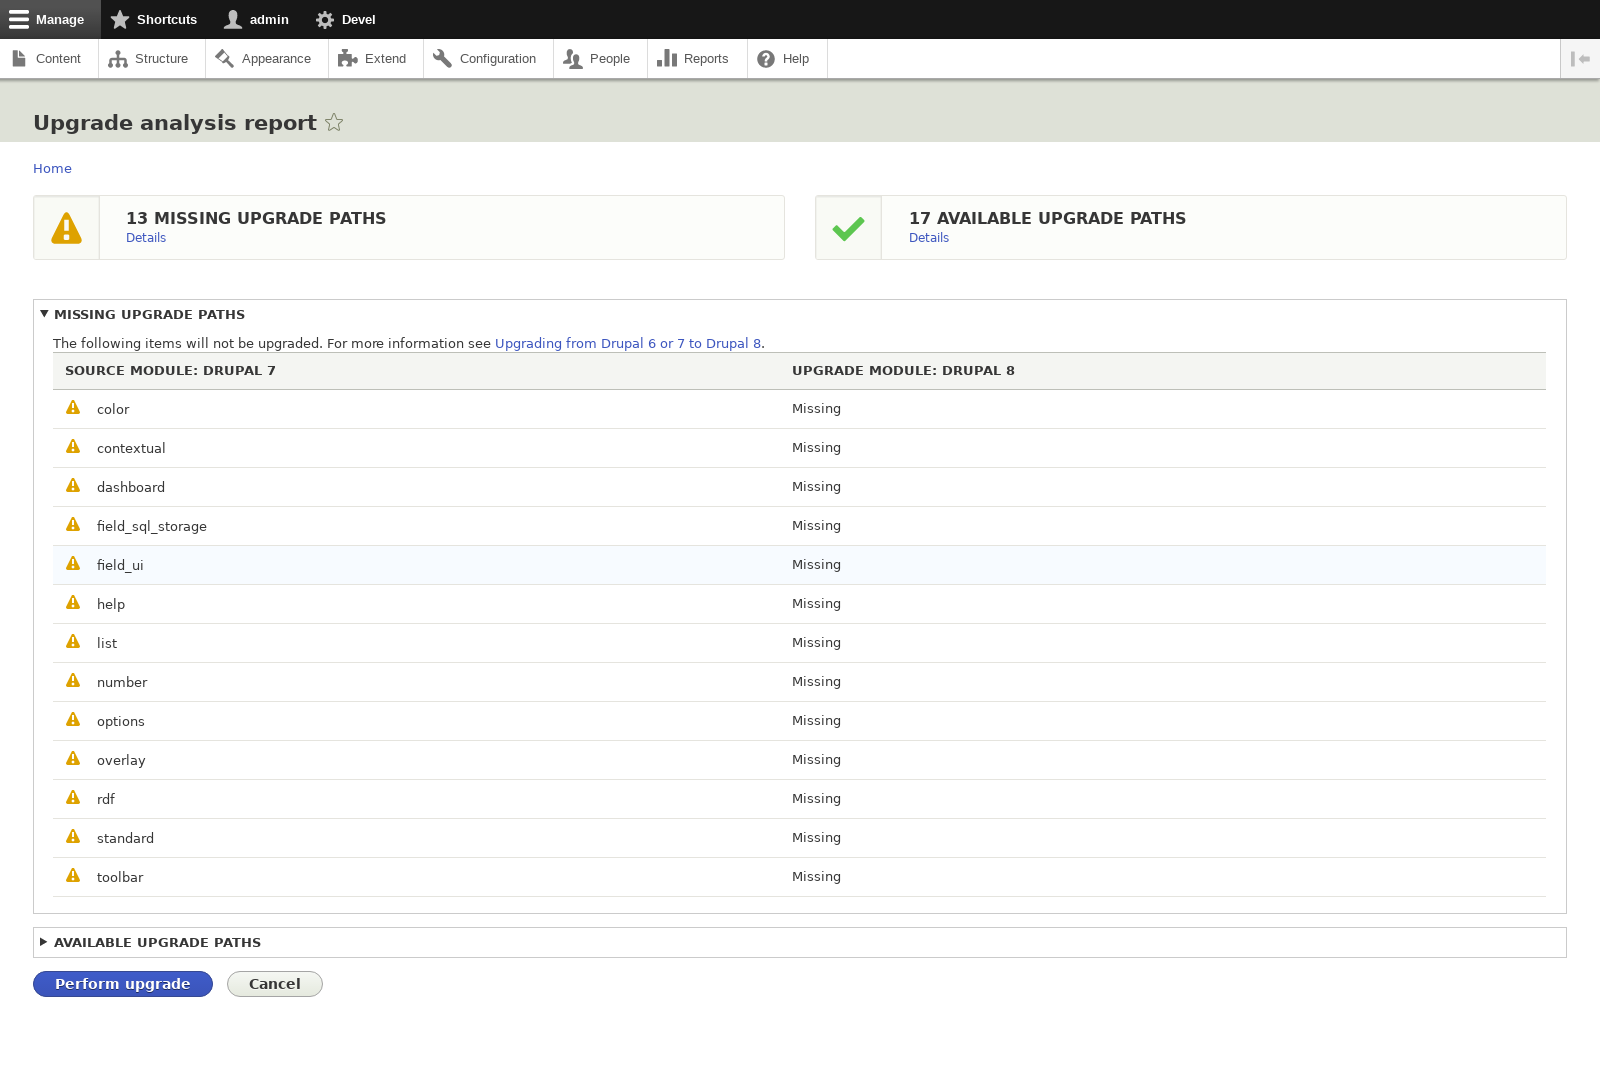The width and height of the screenshot is (1600, 1091).
Task: Follow the Home breadcrumb link
Action: coord(52,169)
